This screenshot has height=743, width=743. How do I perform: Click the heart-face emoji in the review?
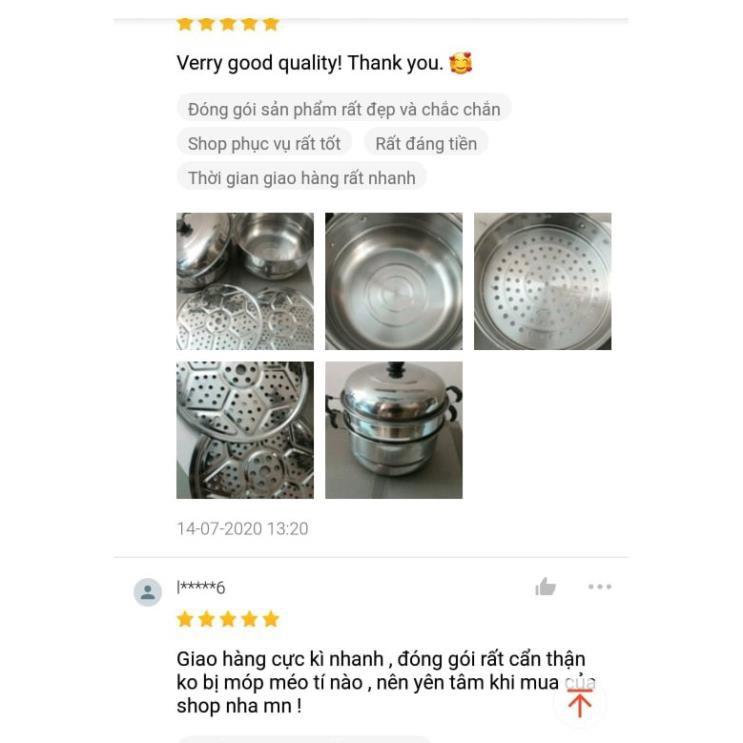point(461,63)
